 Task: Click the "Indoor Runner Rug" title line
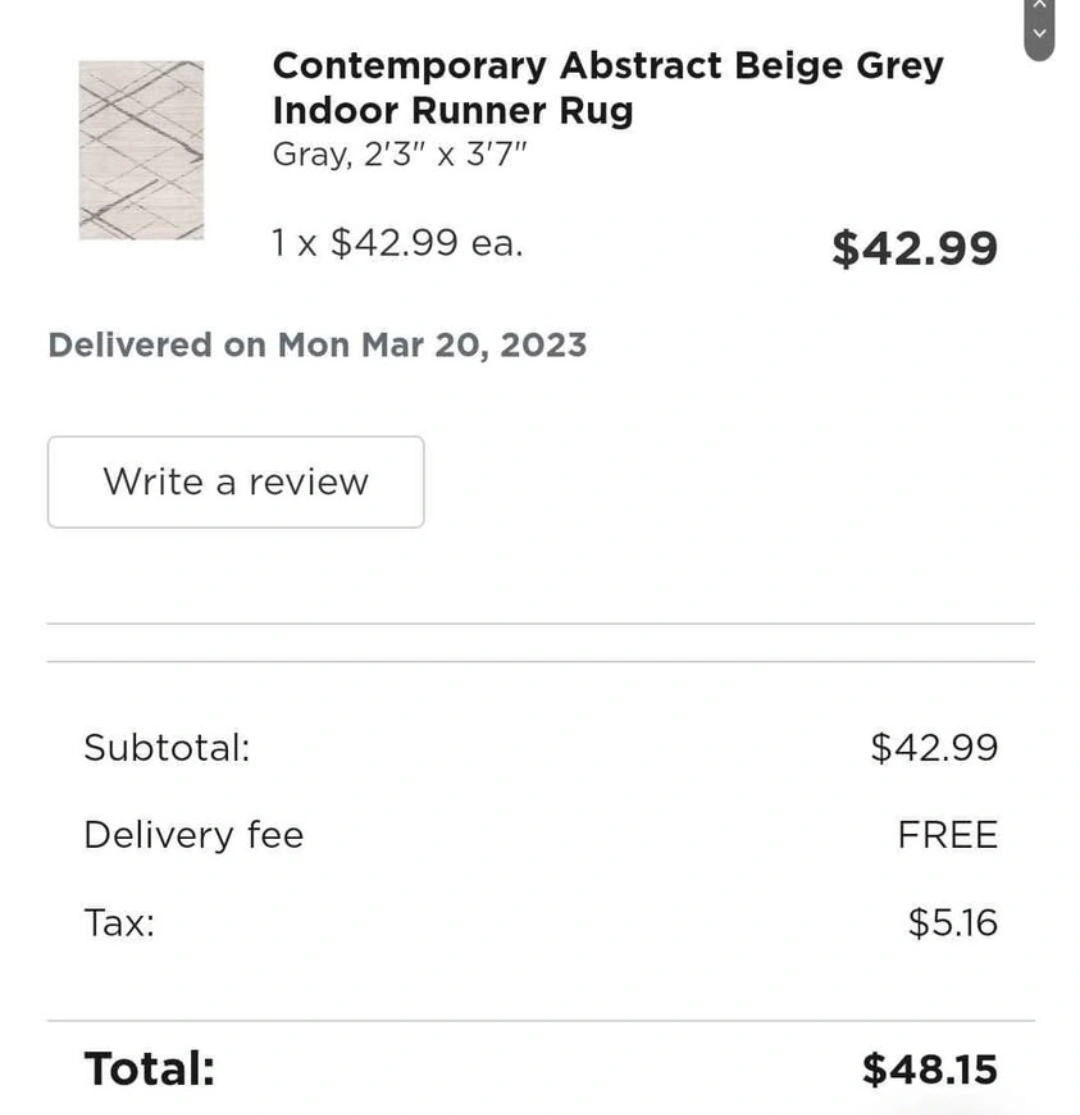452,111
